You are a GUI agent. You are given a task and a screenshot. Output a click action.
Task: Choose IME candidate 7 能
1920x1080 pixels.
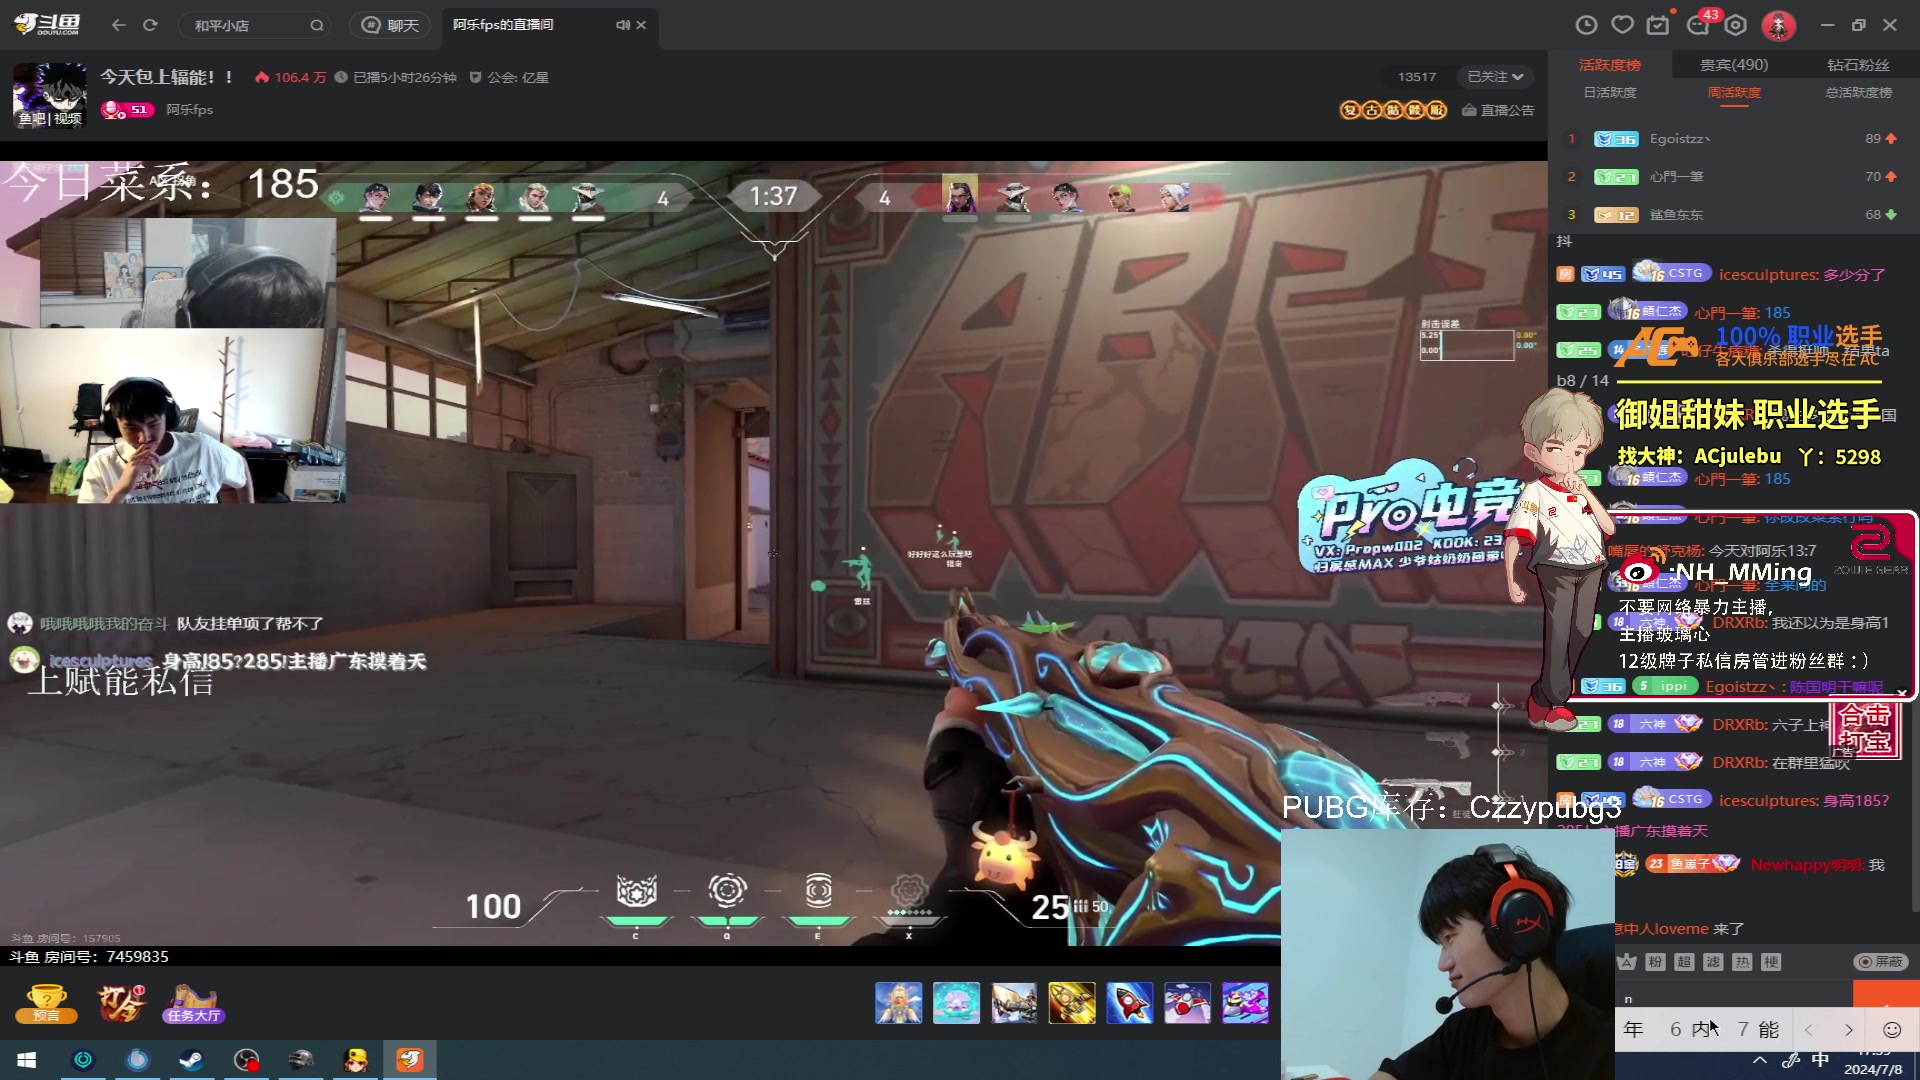pos(1758,1030)
